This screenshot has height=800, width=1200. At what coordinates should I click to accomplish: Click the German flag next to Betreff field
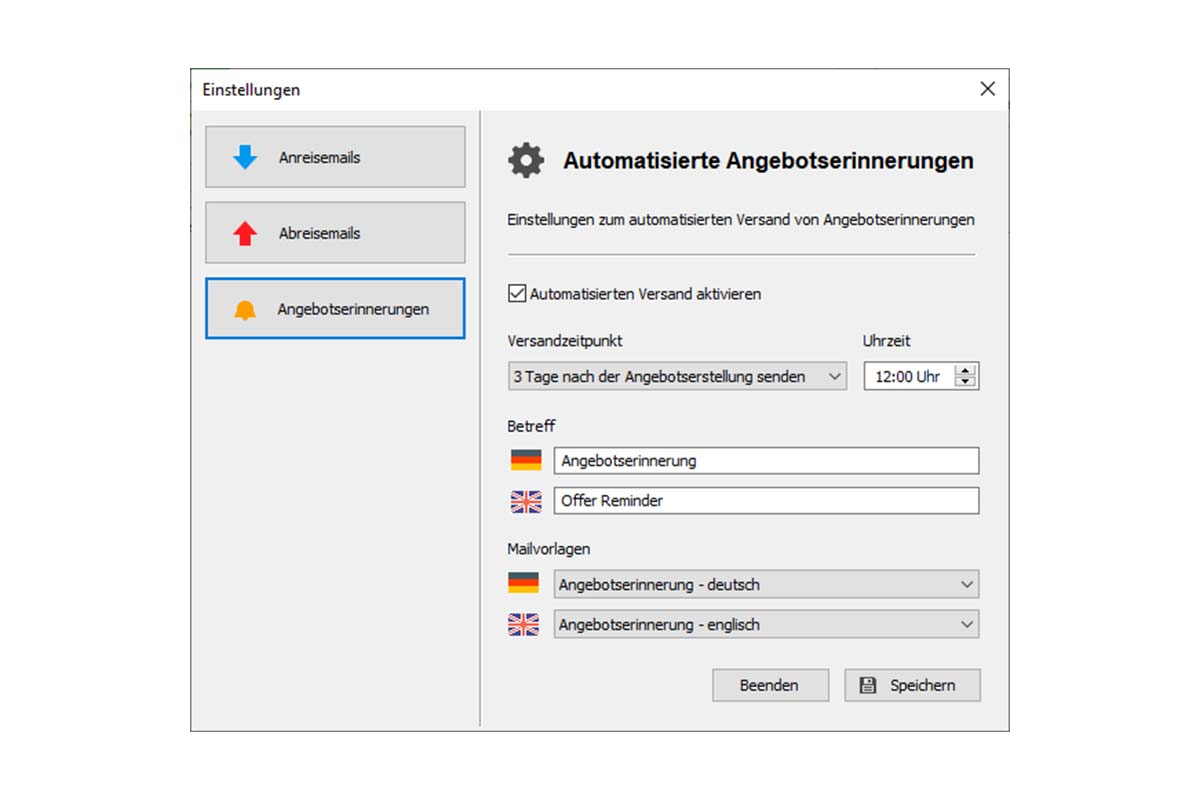(526, 461)
